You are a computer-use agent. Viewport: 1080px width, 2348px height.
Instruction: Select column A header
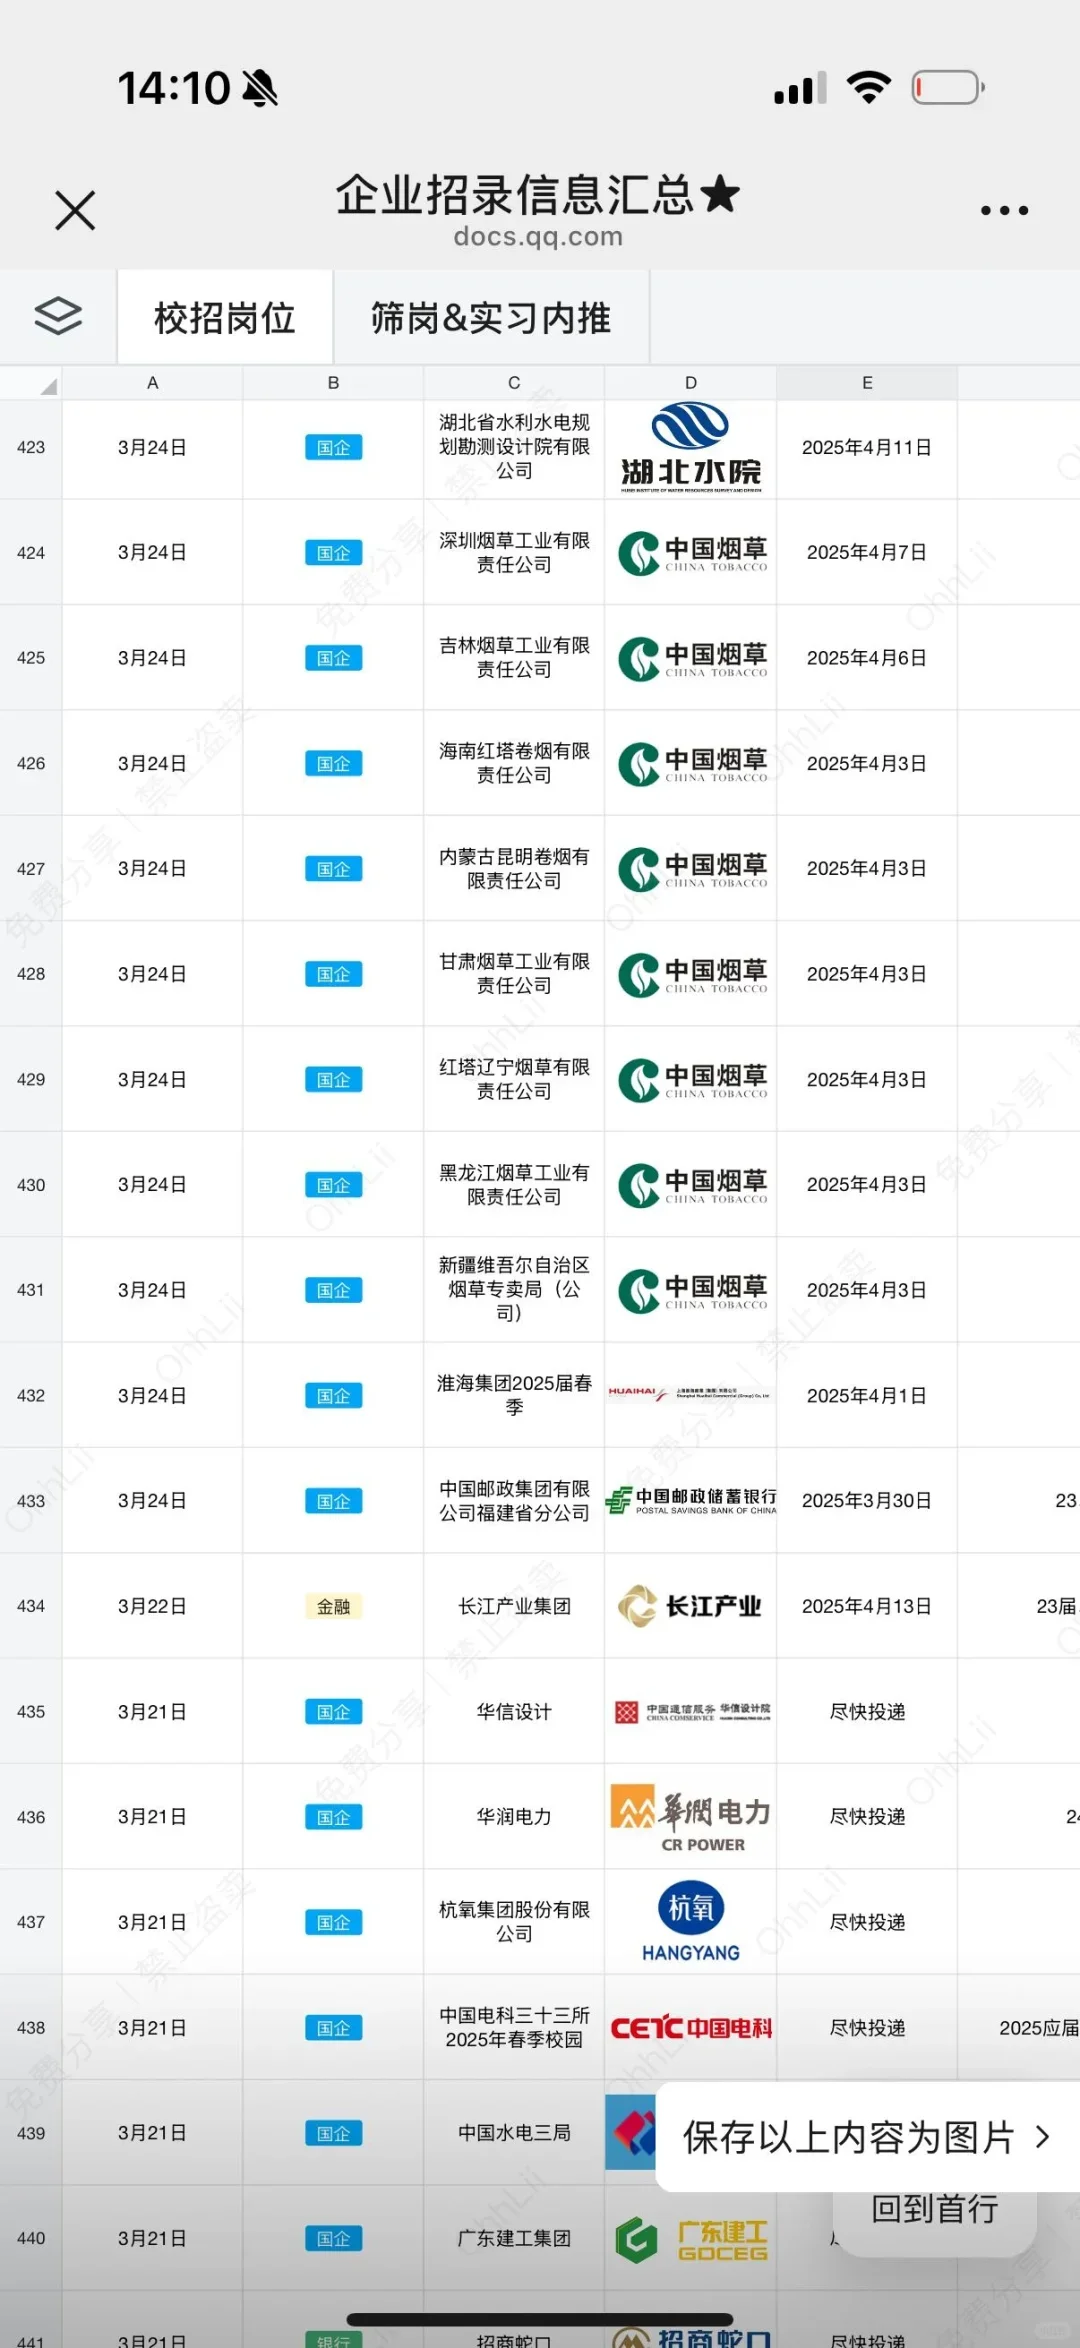tap(153, 383)
